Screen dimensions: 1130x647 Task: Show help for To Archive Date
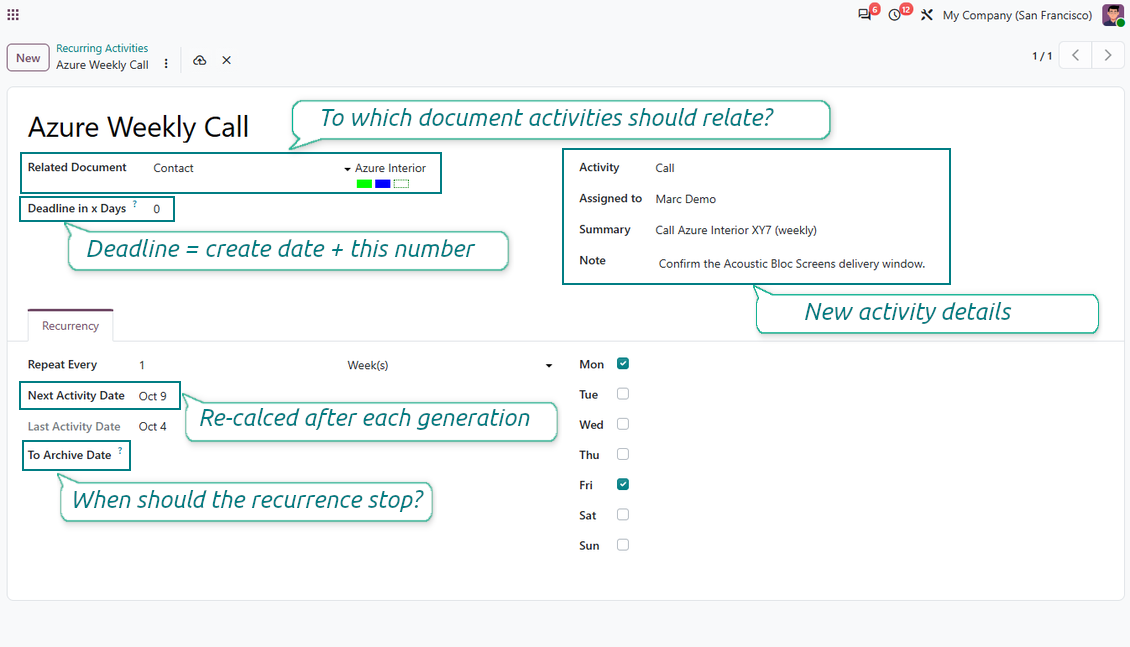[x=120, y=450]
